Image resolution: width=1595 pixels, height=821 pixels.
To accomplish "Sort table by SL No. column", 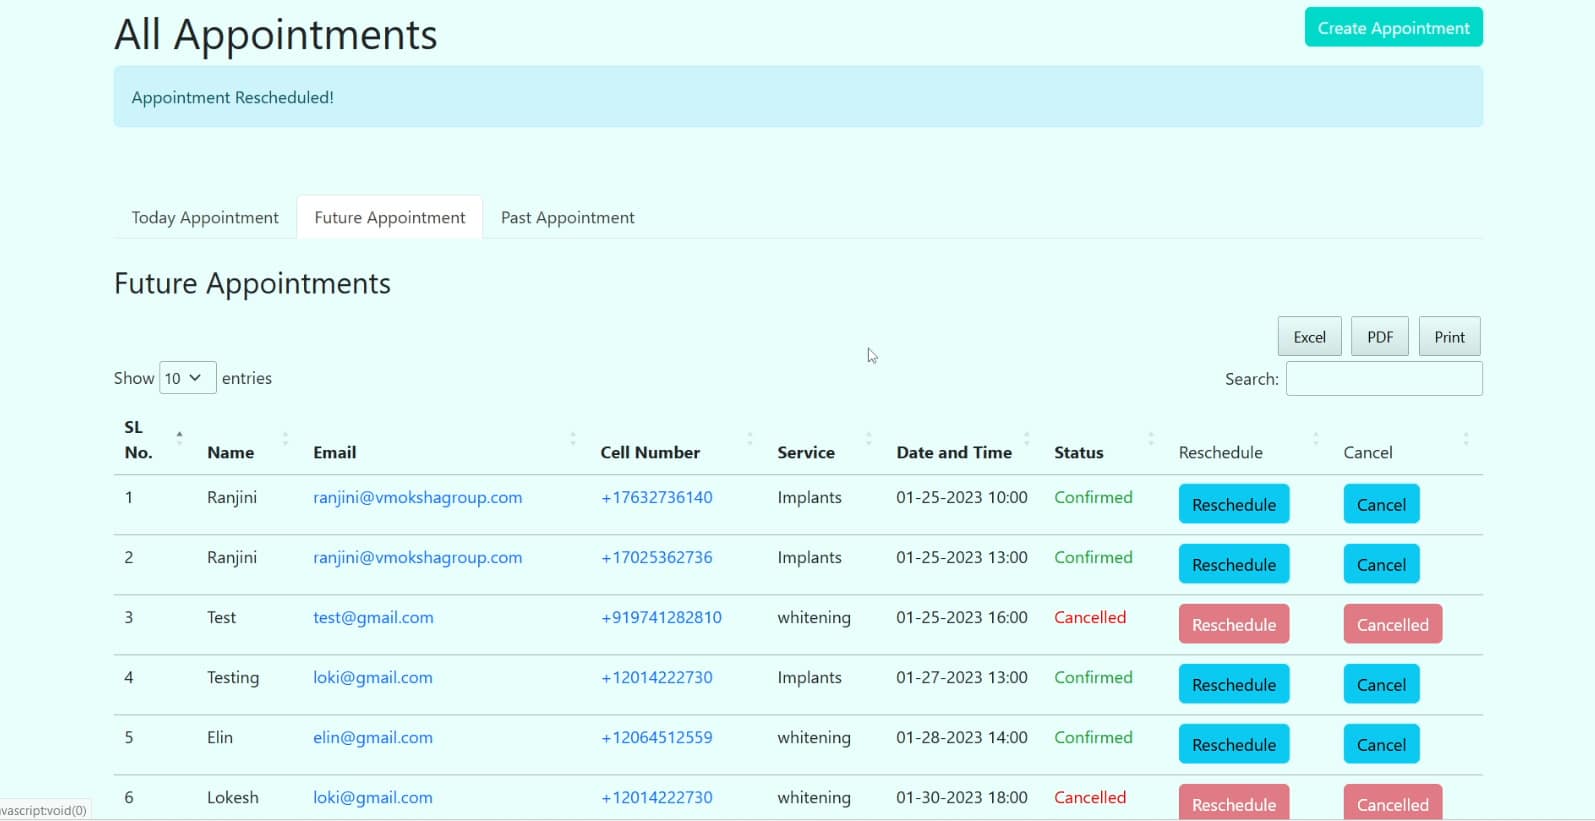I will [x=138, y=440].
